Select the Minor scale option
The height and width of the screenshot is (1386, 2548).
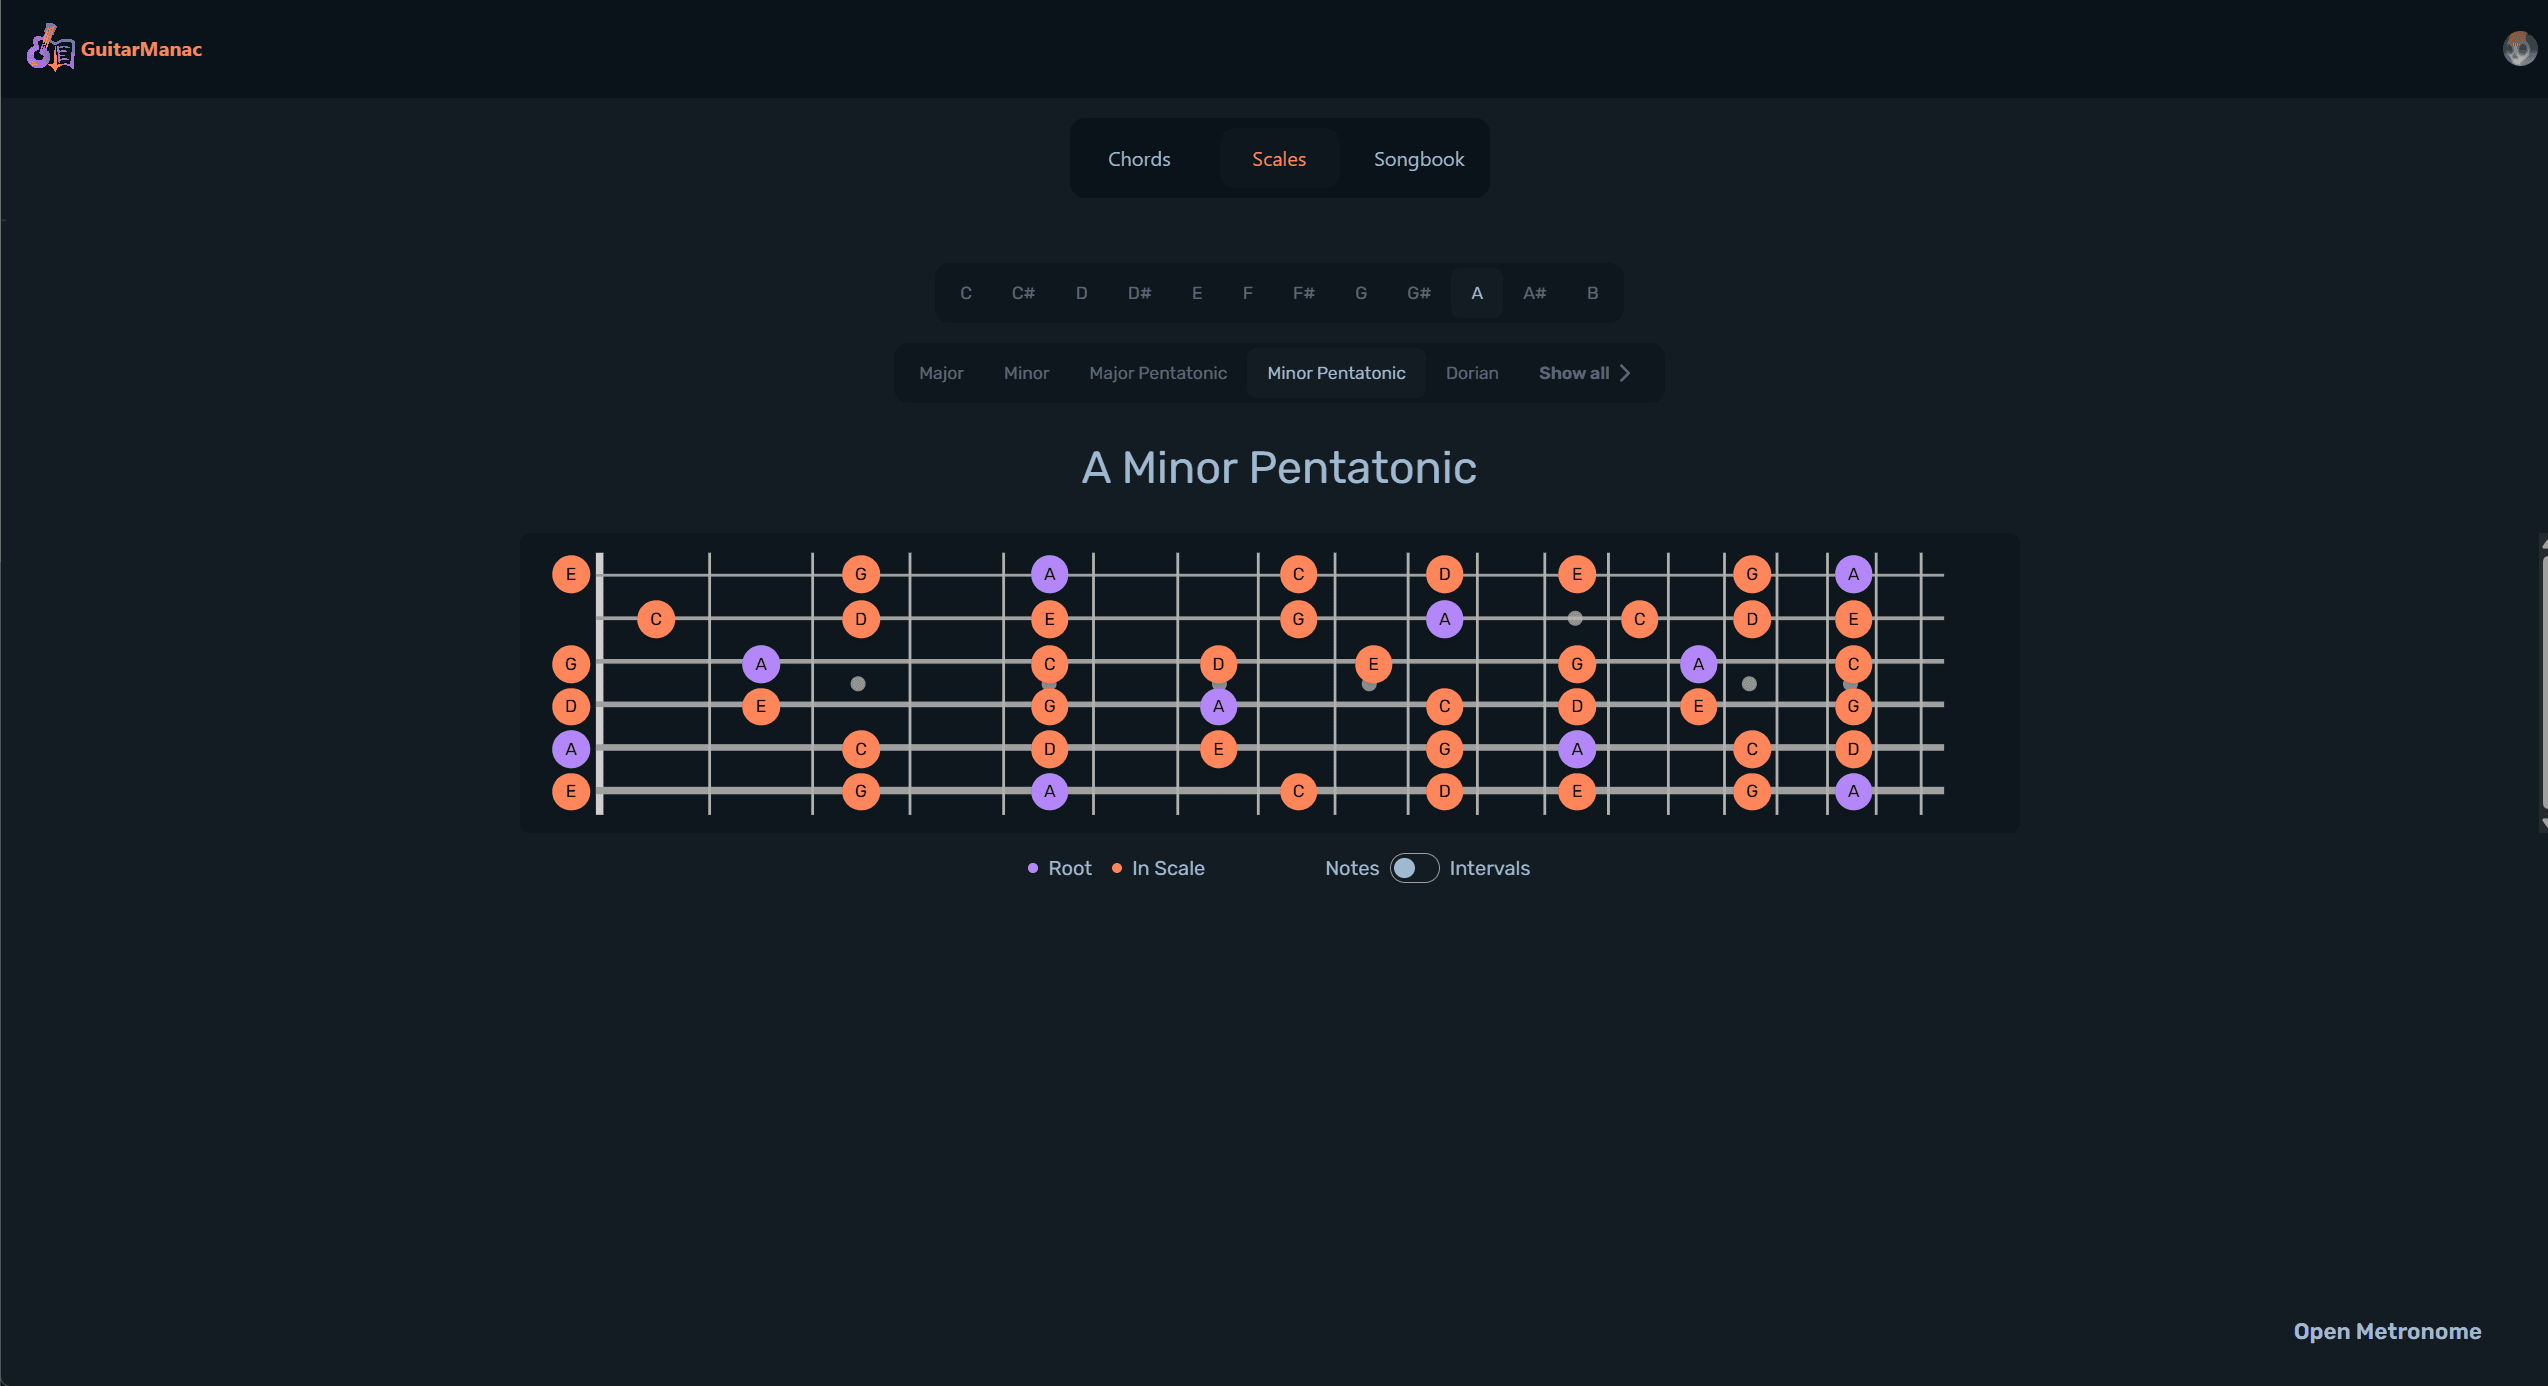pos(1026,373)
